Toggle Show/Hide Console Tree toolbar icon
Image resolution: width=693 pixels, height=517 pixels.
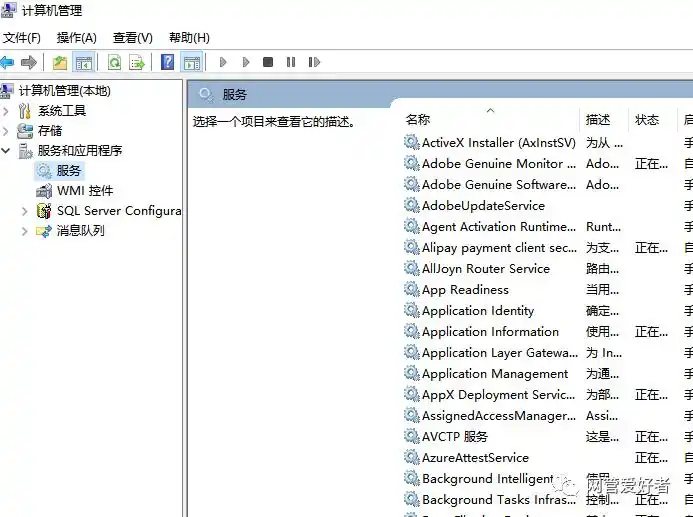pos(84,63)
